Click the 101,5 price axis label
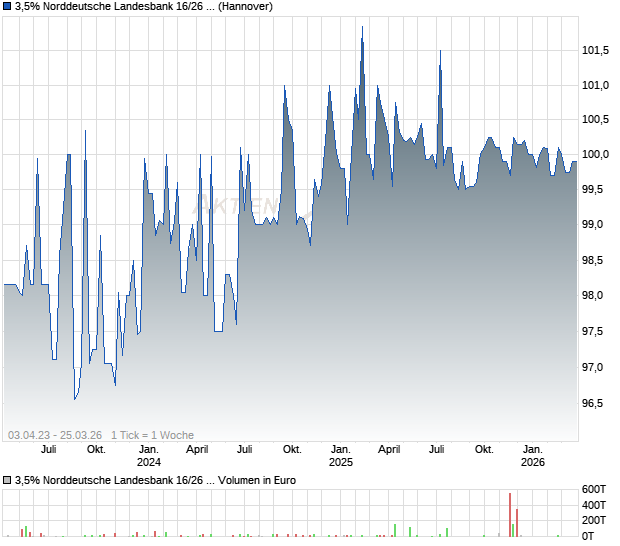 pyautogui.click(x=596, y=50)
